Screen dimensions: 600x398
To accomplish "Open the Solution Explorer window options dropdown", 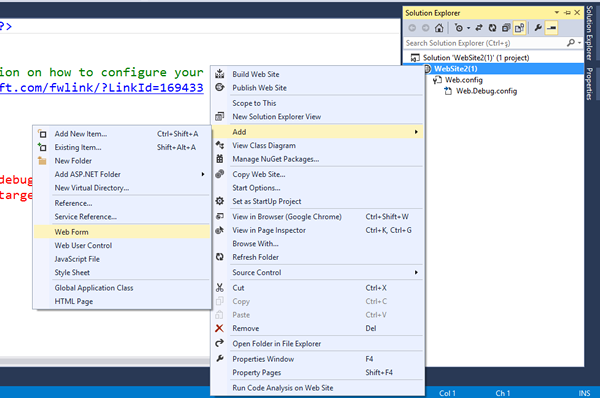I will (557, 13).
